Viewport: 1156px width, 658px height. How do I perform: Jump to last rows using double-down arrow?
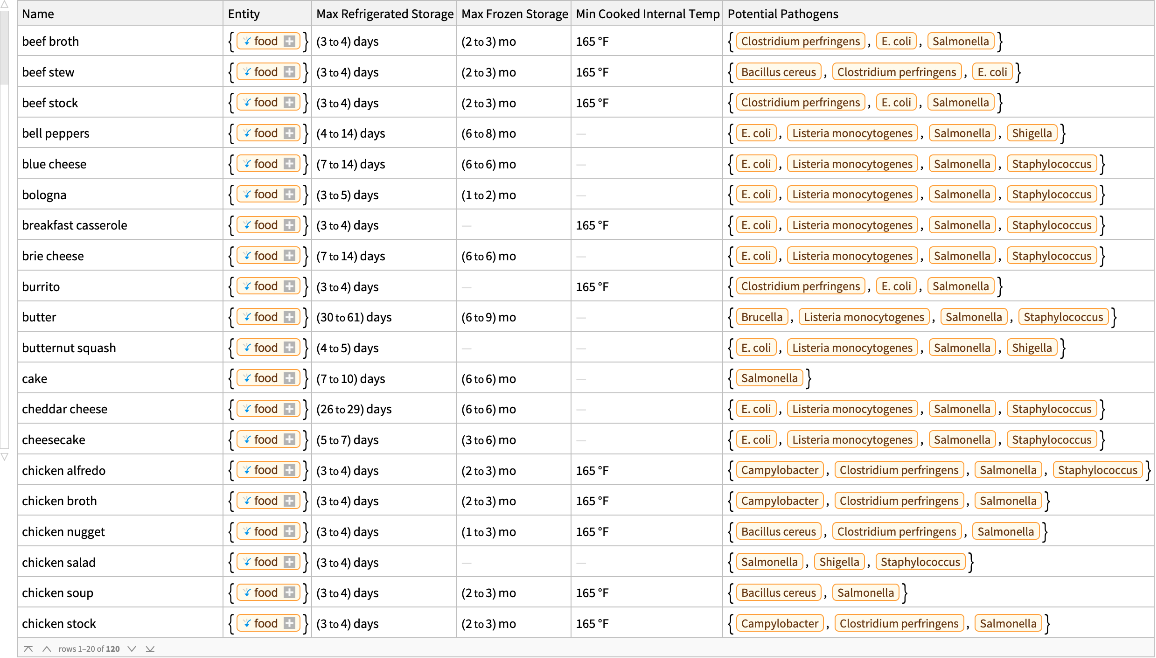click(150, 648)
